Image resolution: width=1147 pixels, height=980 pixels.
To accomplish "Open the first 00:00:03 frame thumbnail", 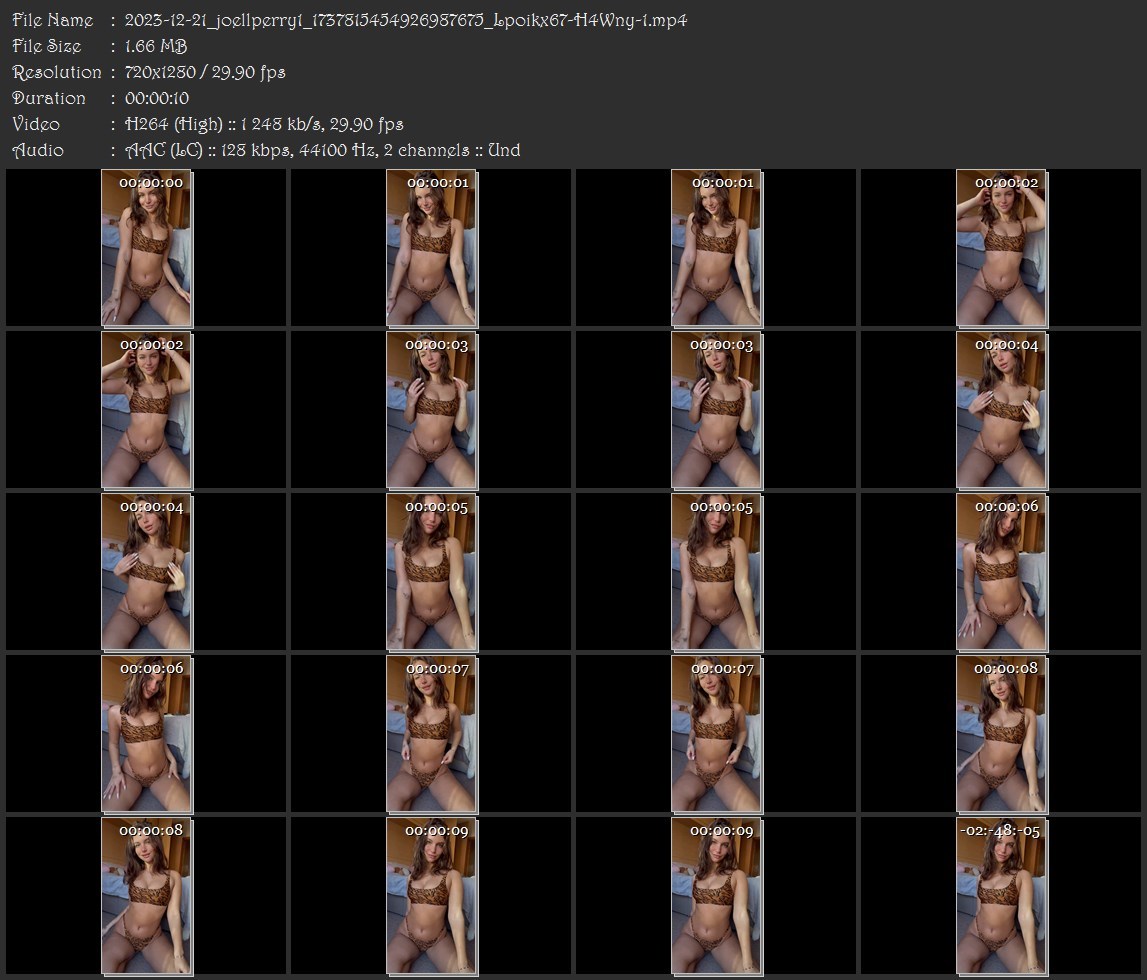I will point(432,410).
